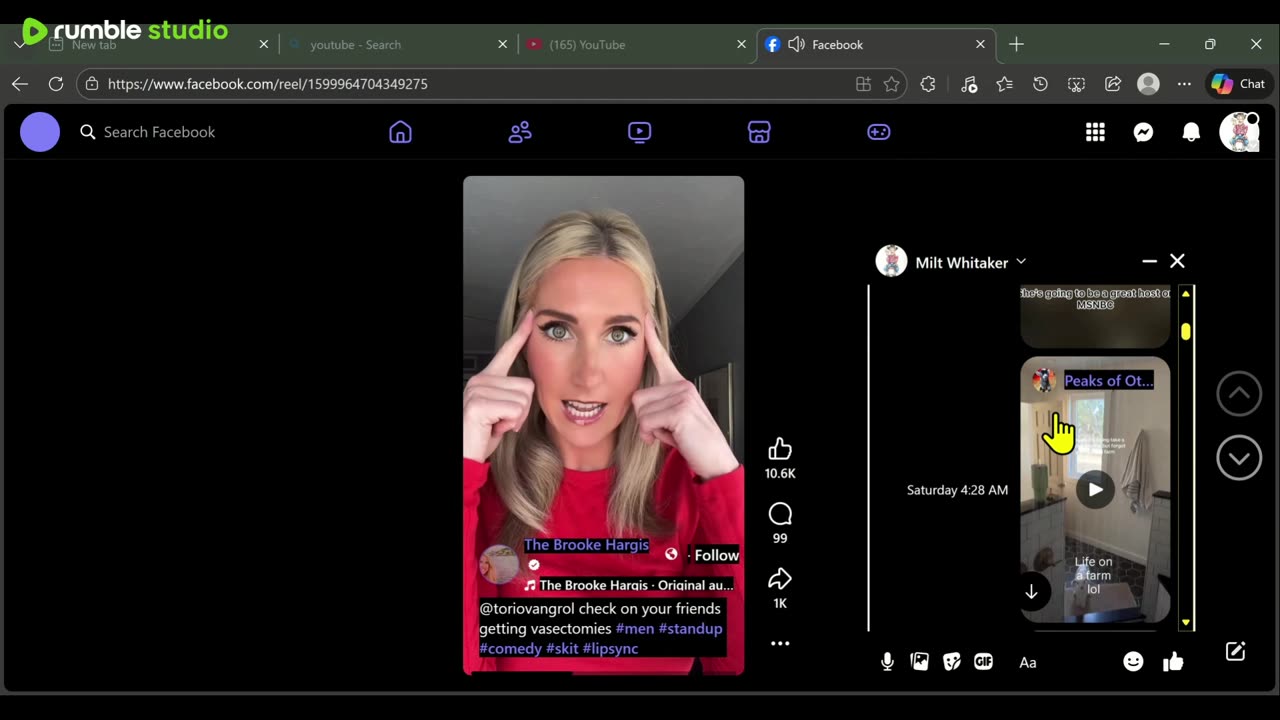Click the Facebook logo circle

pos(40,132)
